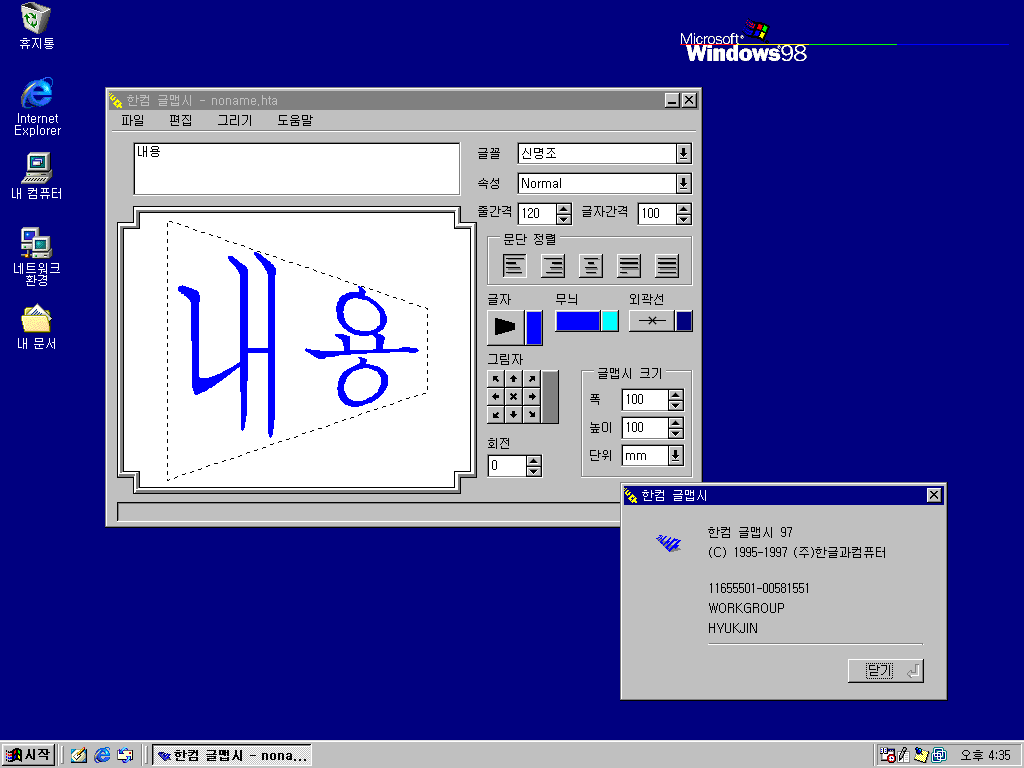This screenshot has width=1024, height=768.
Task: Pick the cyan 무늬 background color swatch
Action: click(609, 321)
